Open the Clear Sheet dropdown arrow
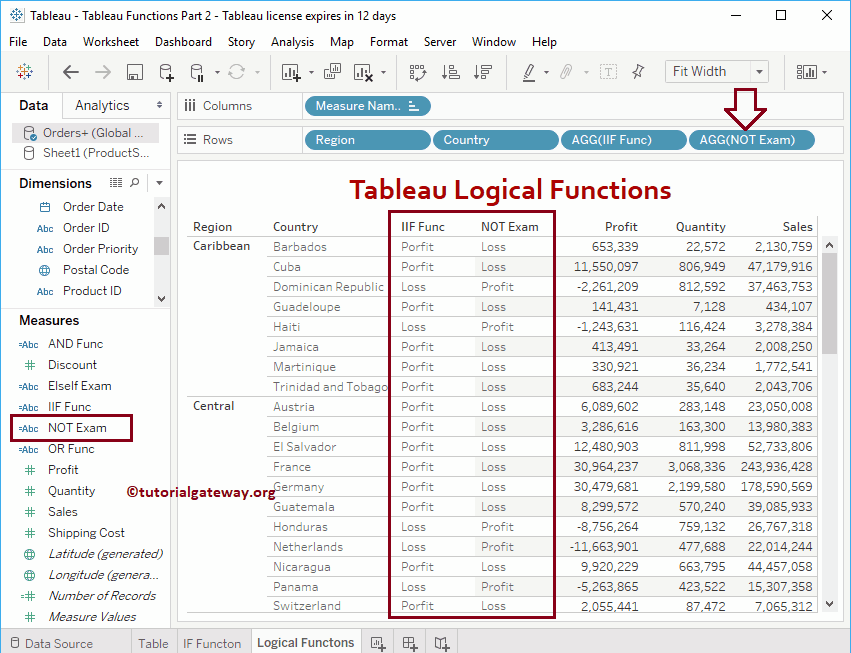851x653 pixels. point(383,72)
